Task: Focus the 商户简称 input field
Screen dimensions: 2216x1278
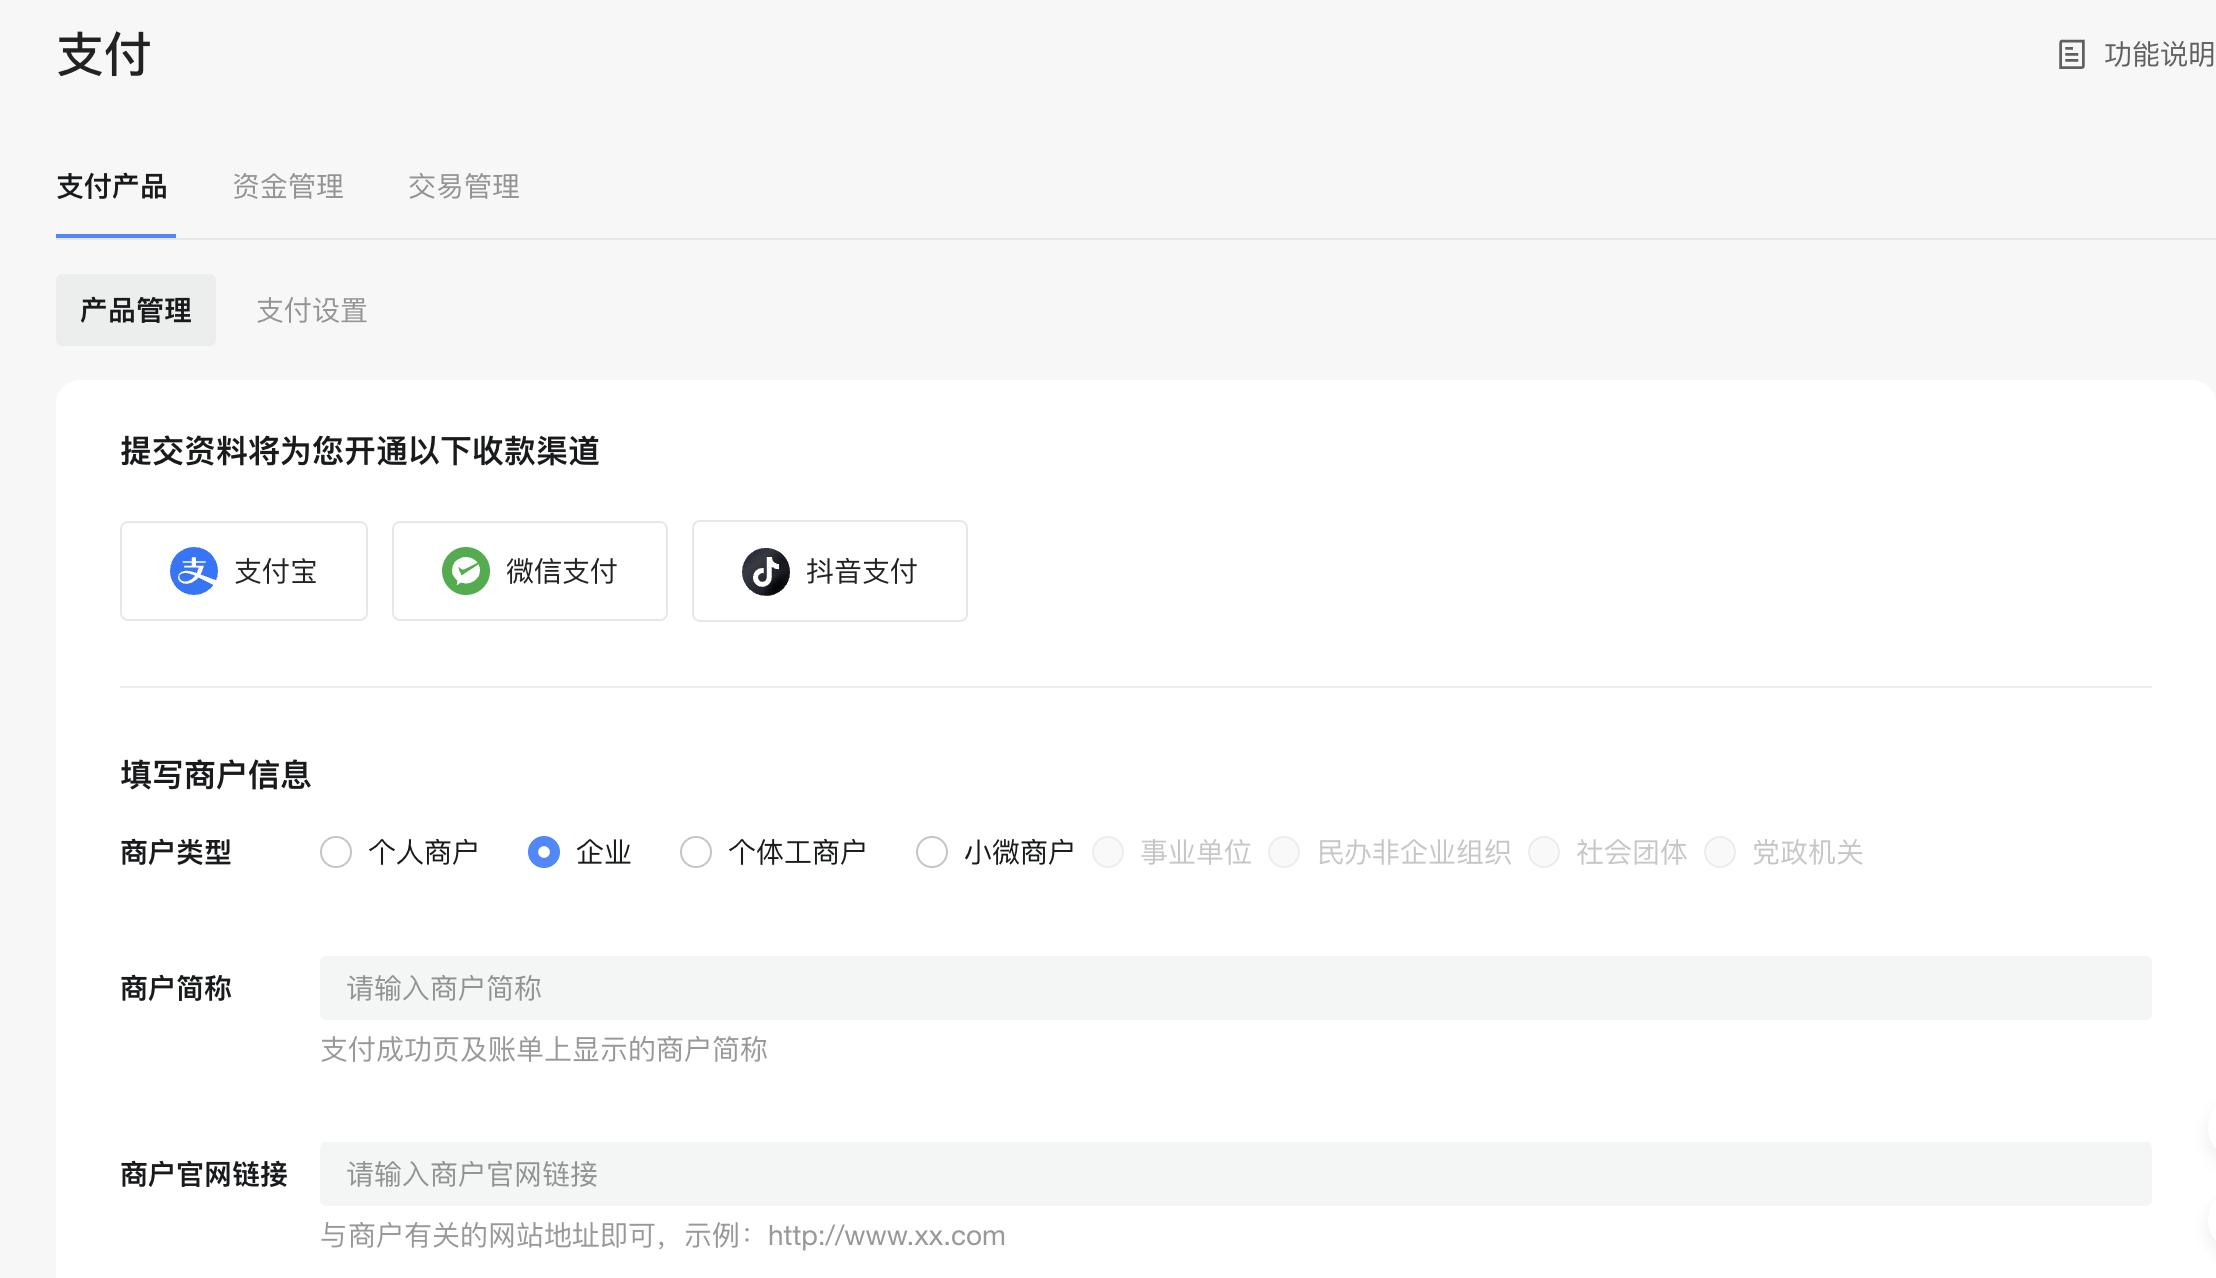Action: (1235, 988)
